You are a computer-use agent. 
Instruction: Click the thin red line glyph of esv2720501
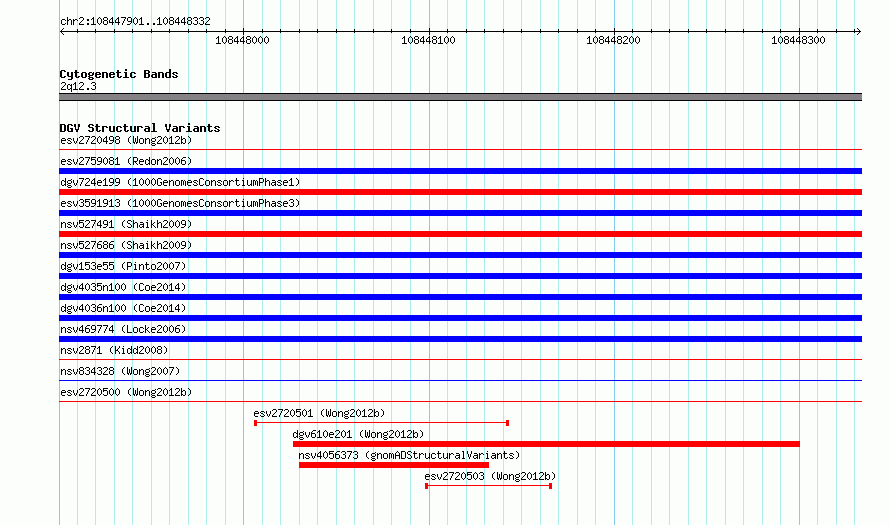(381, 423)
